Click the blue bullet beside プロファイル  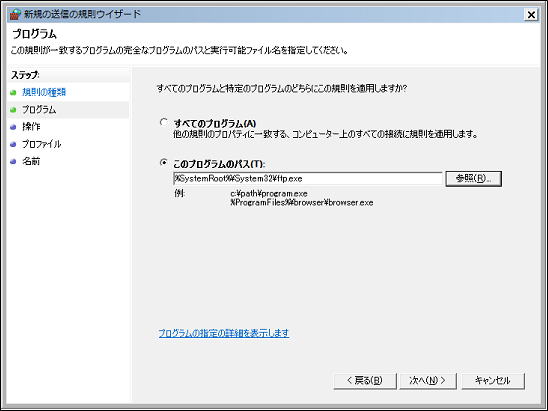[x=13, y=144]
